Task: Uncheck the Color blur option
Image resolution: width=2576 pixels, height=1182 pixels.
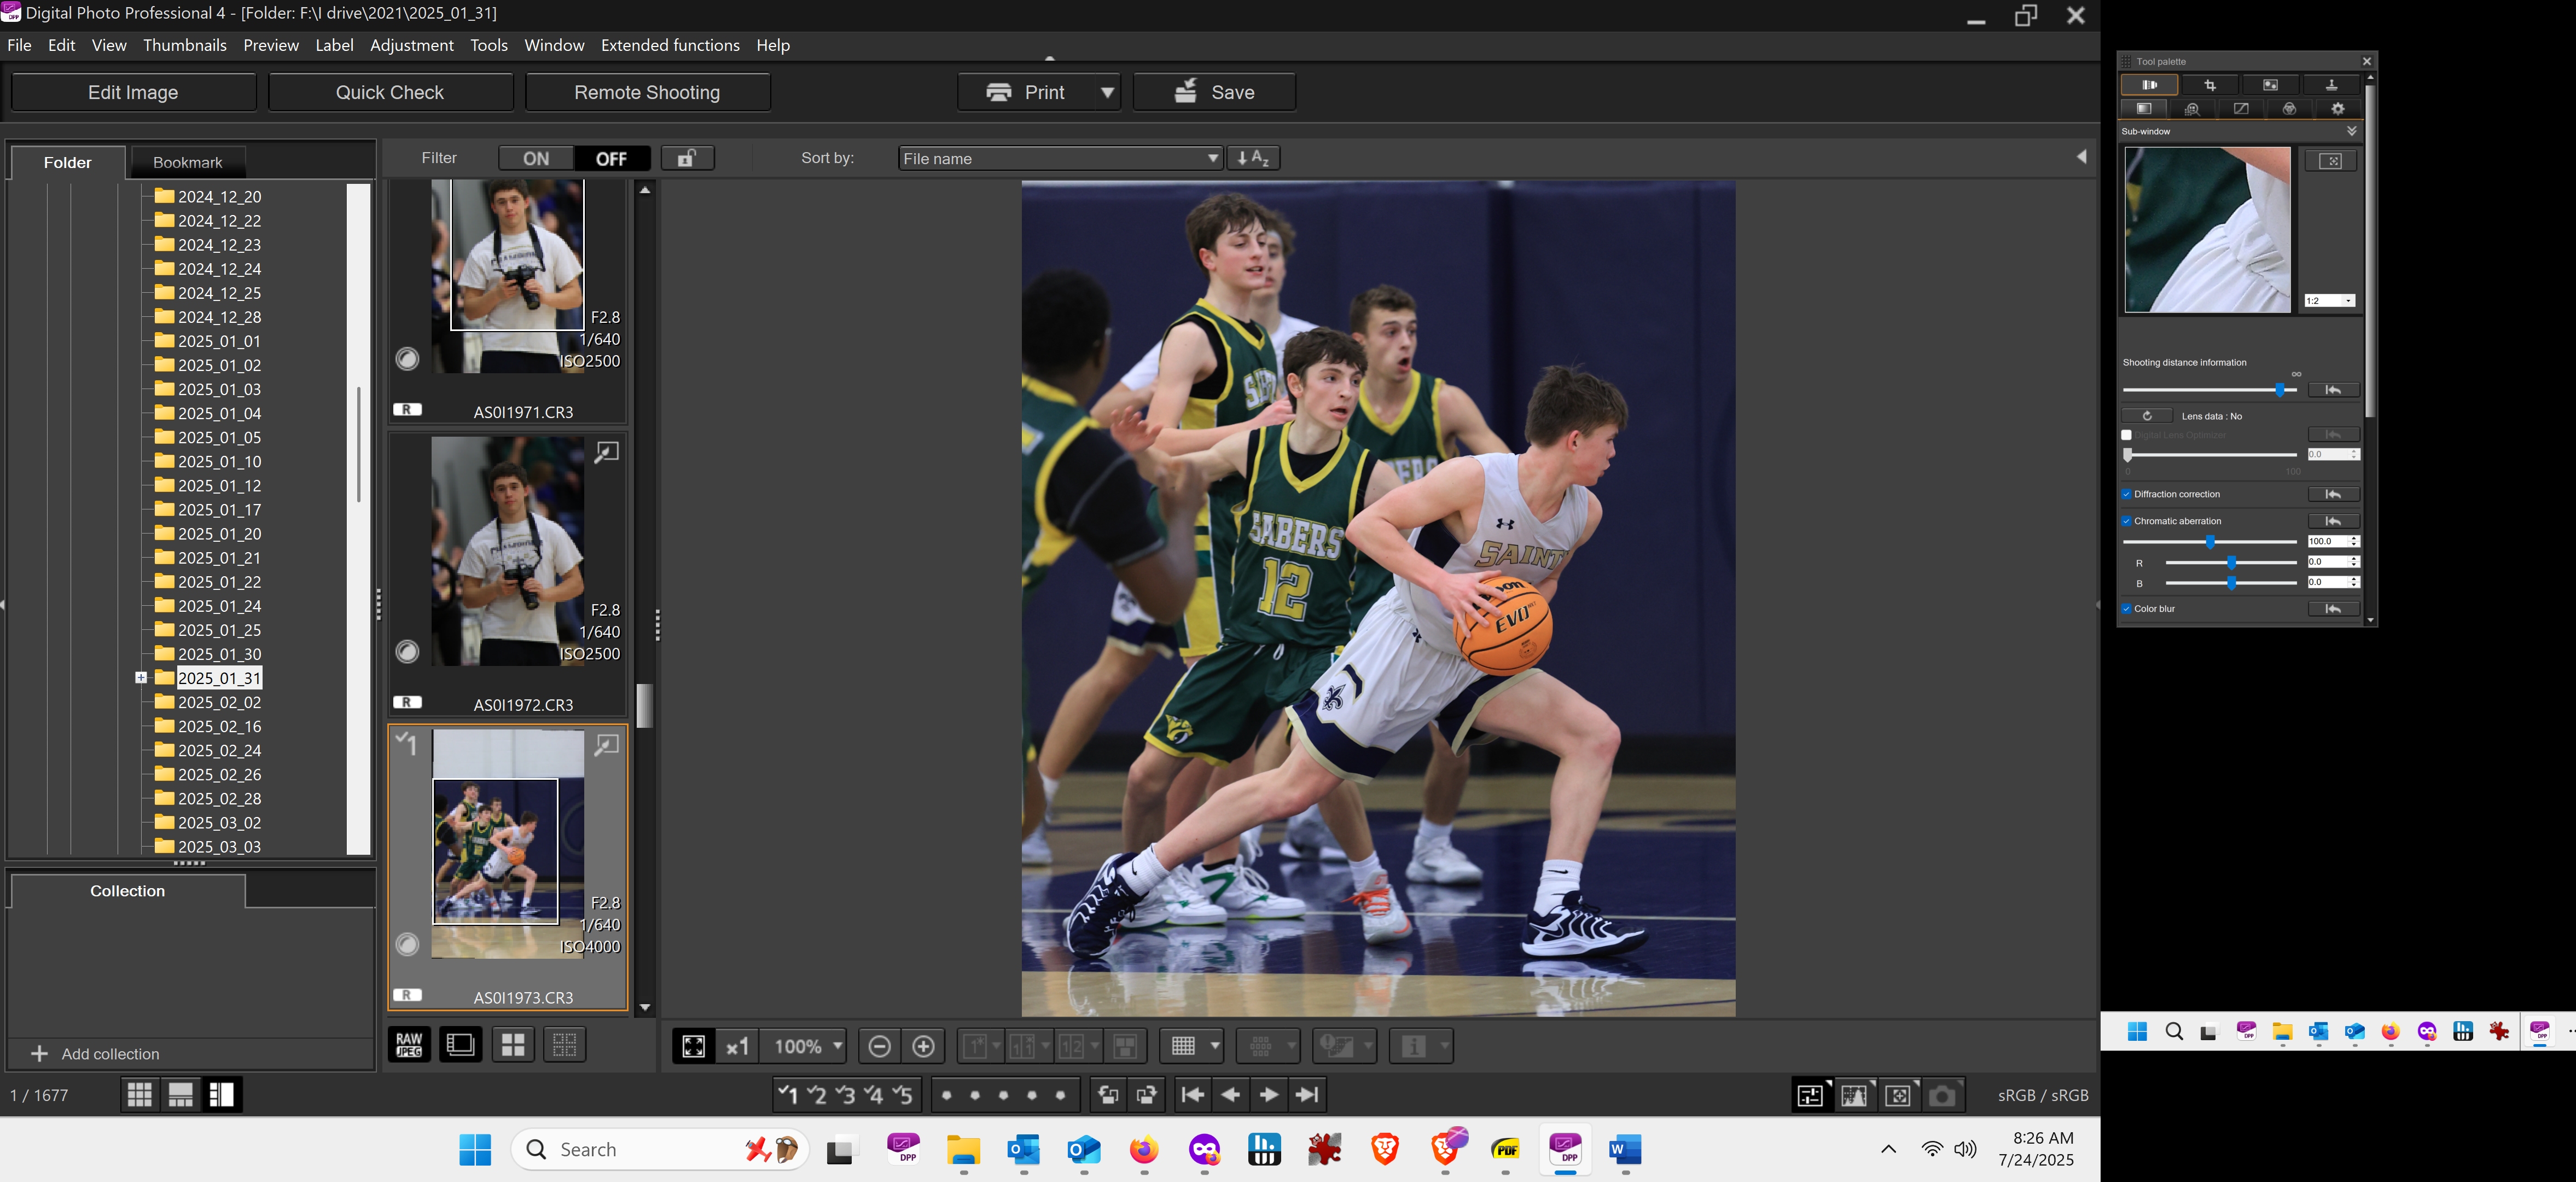Action: (2126, 608)
